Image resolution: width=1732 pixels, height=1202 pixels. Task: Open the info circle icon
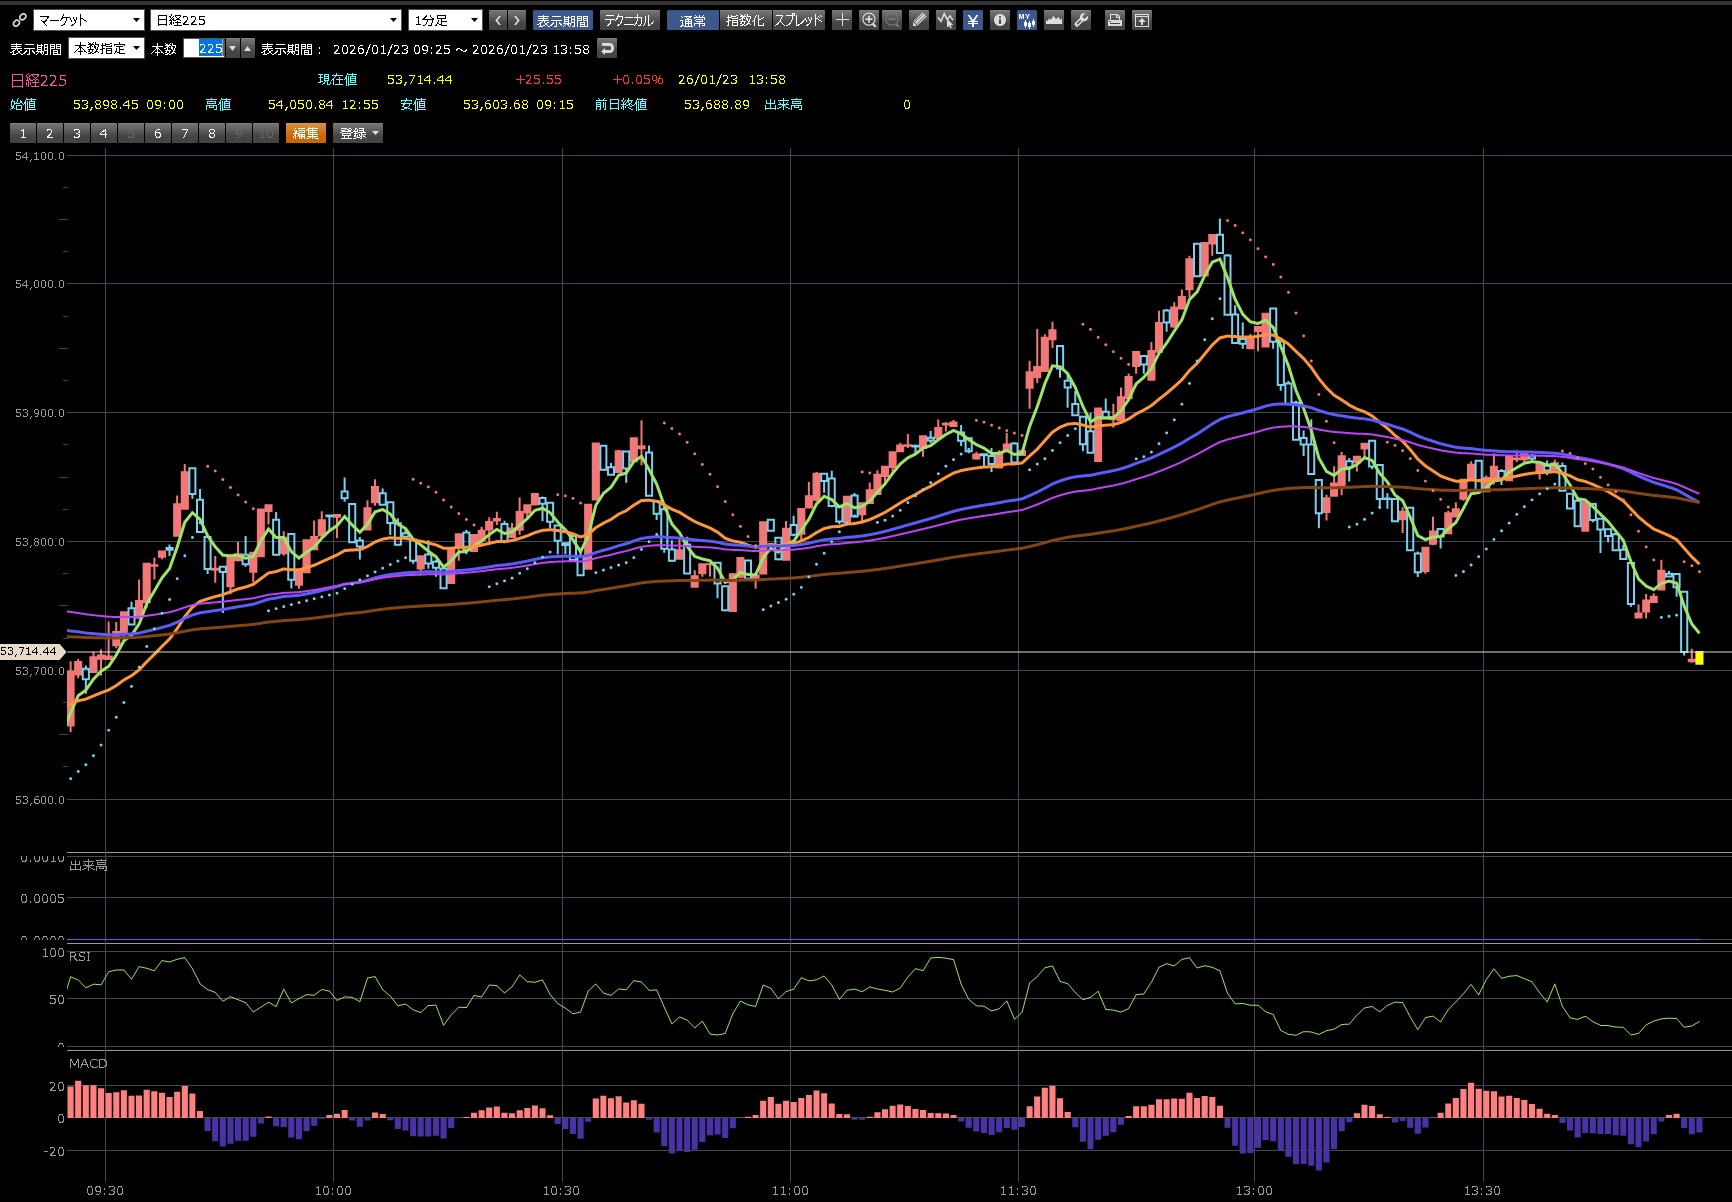[999, 20]
